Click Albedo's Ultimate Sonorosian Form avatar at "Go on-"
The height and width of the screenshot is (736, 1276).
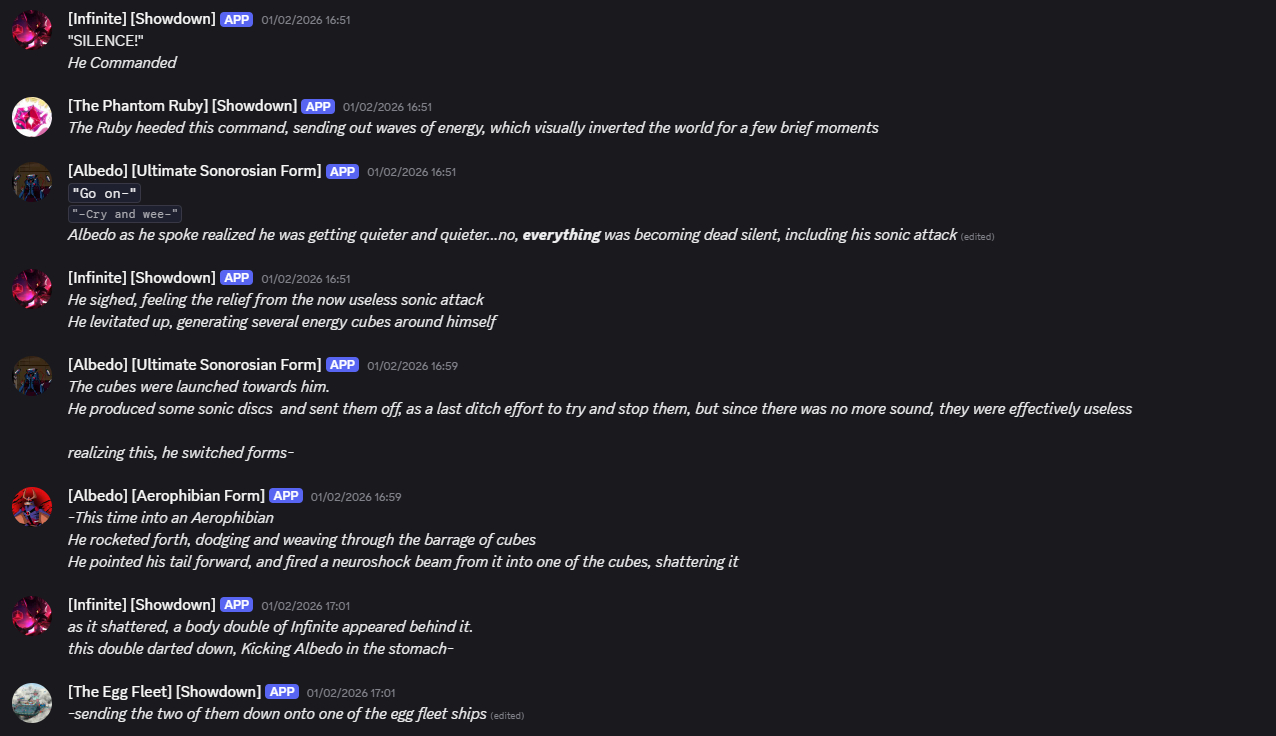(x=32, y=182)
